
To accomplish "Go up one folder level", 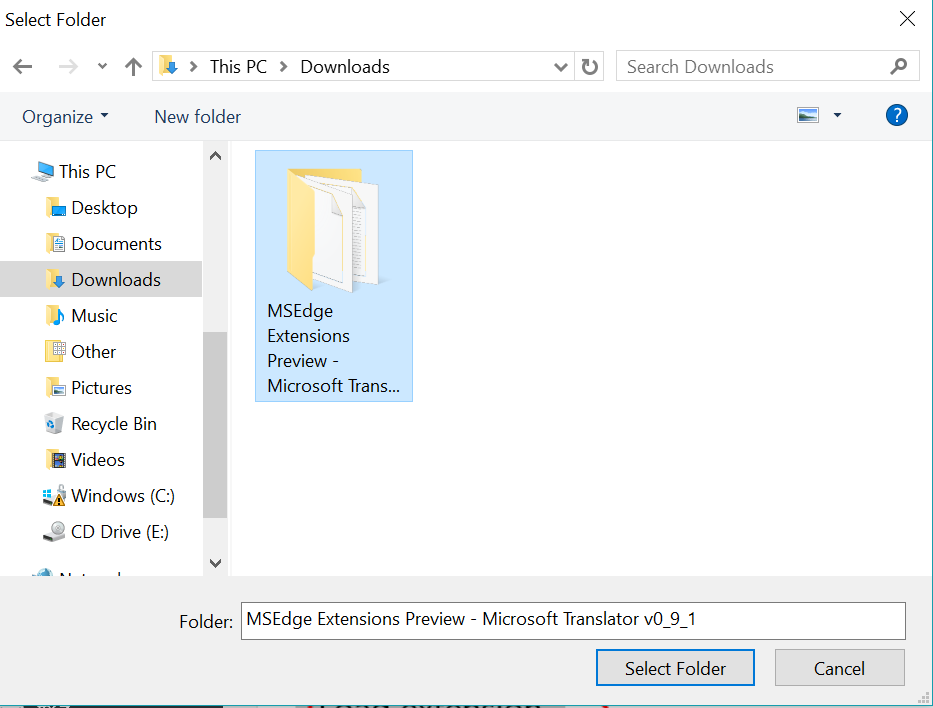I will coord(133,66).
